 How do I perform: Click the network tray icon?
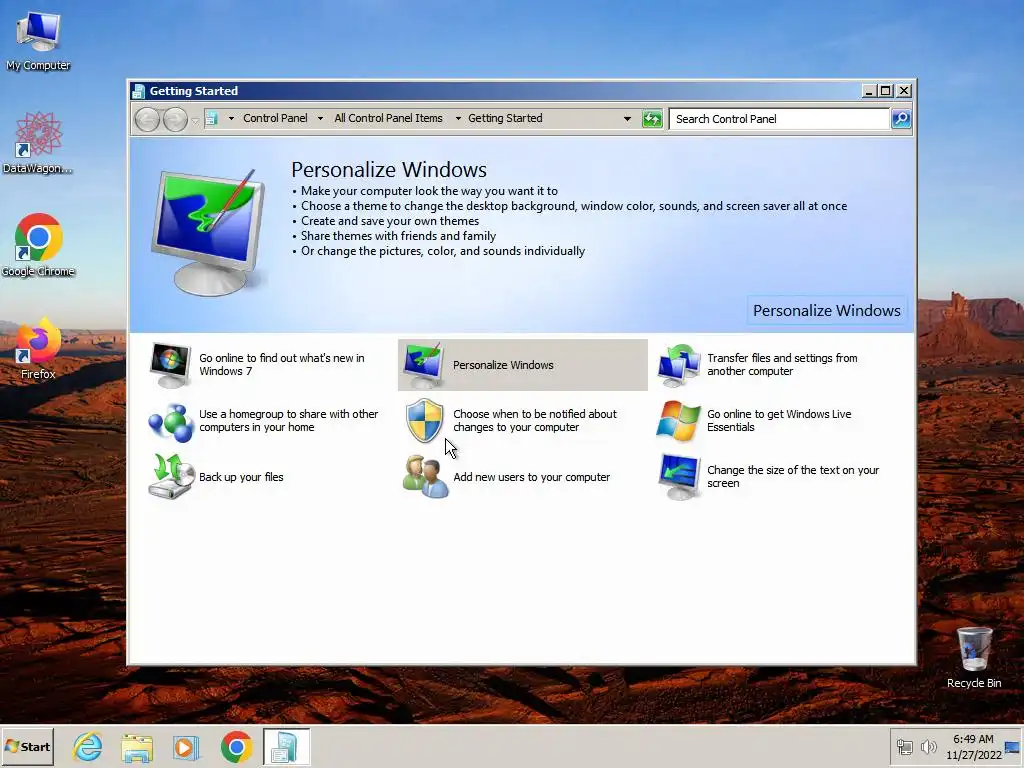point(904,746)
